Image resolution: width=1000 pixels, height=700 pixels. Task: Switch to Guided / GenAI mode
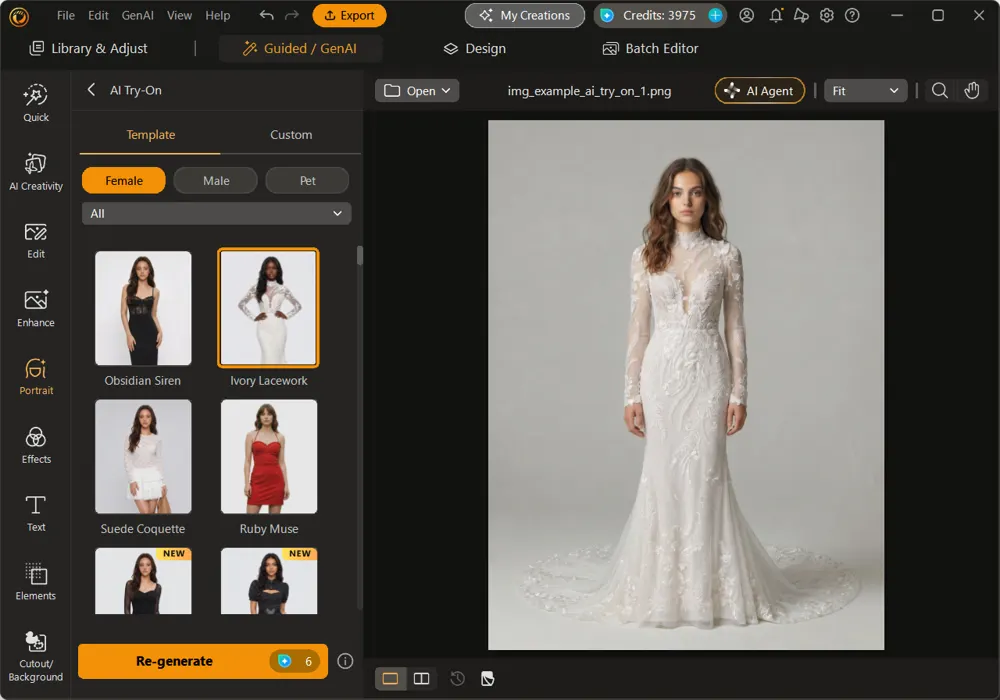300,48
